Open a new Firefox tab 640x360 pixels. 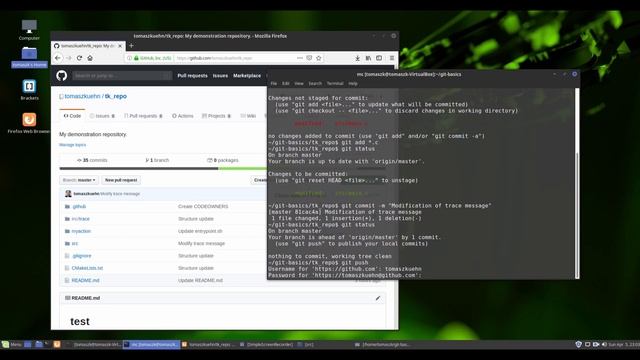[131, 46]
